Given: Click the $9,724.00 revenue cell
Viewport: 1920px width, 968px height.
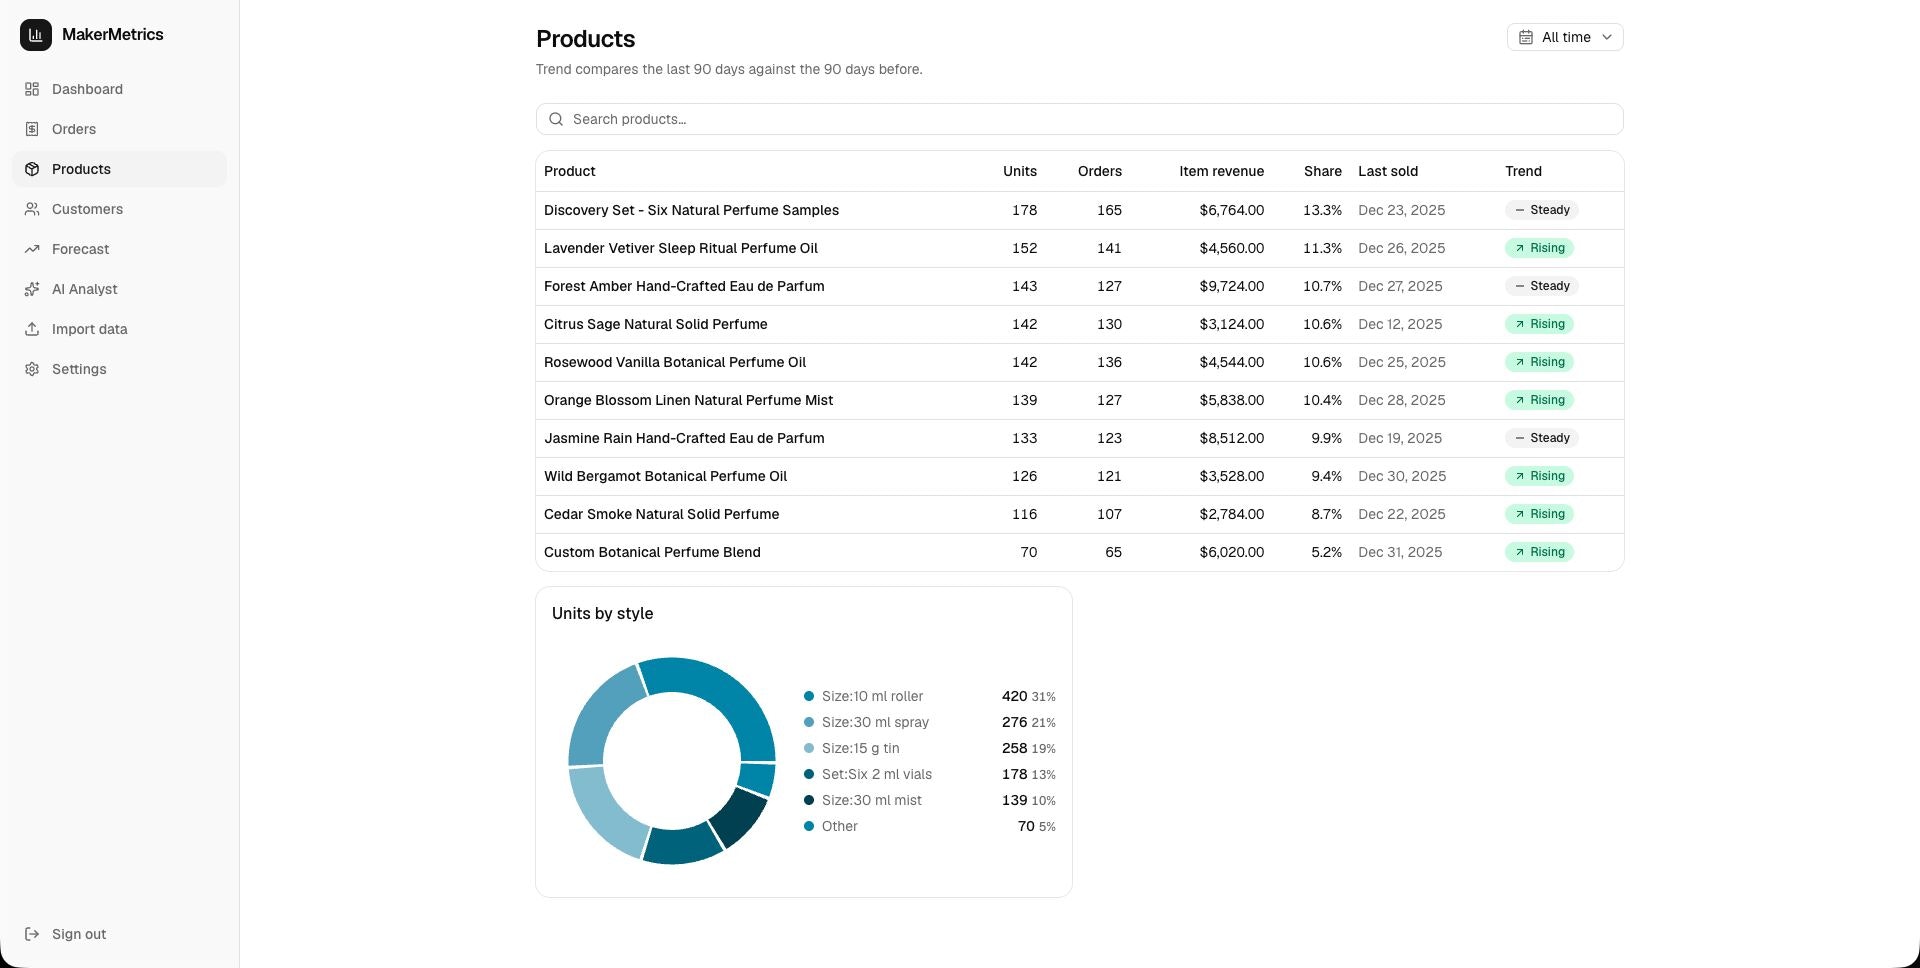Looking at the screenshot, I should [1231, 286].
